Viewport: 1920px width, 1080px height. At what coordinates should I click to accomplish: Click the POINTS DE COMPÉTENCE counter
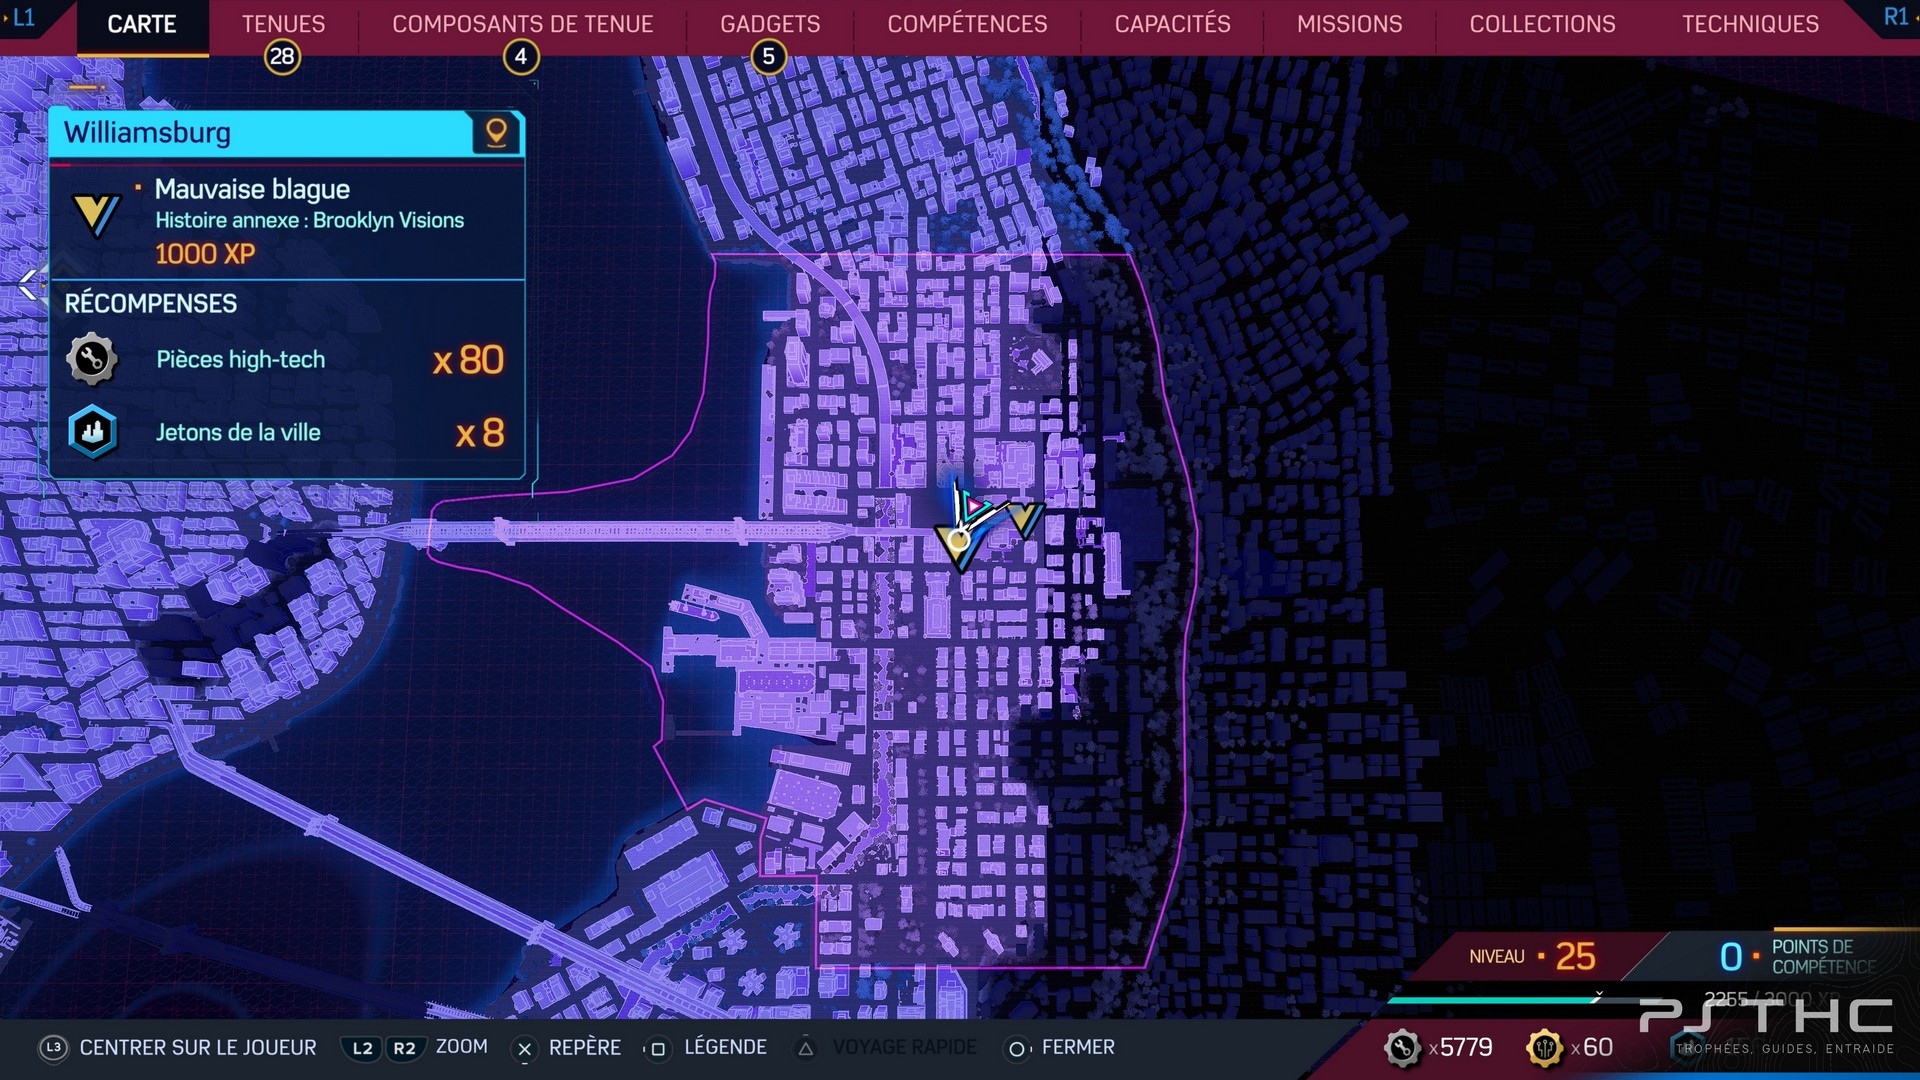(x=1798, y=957)
